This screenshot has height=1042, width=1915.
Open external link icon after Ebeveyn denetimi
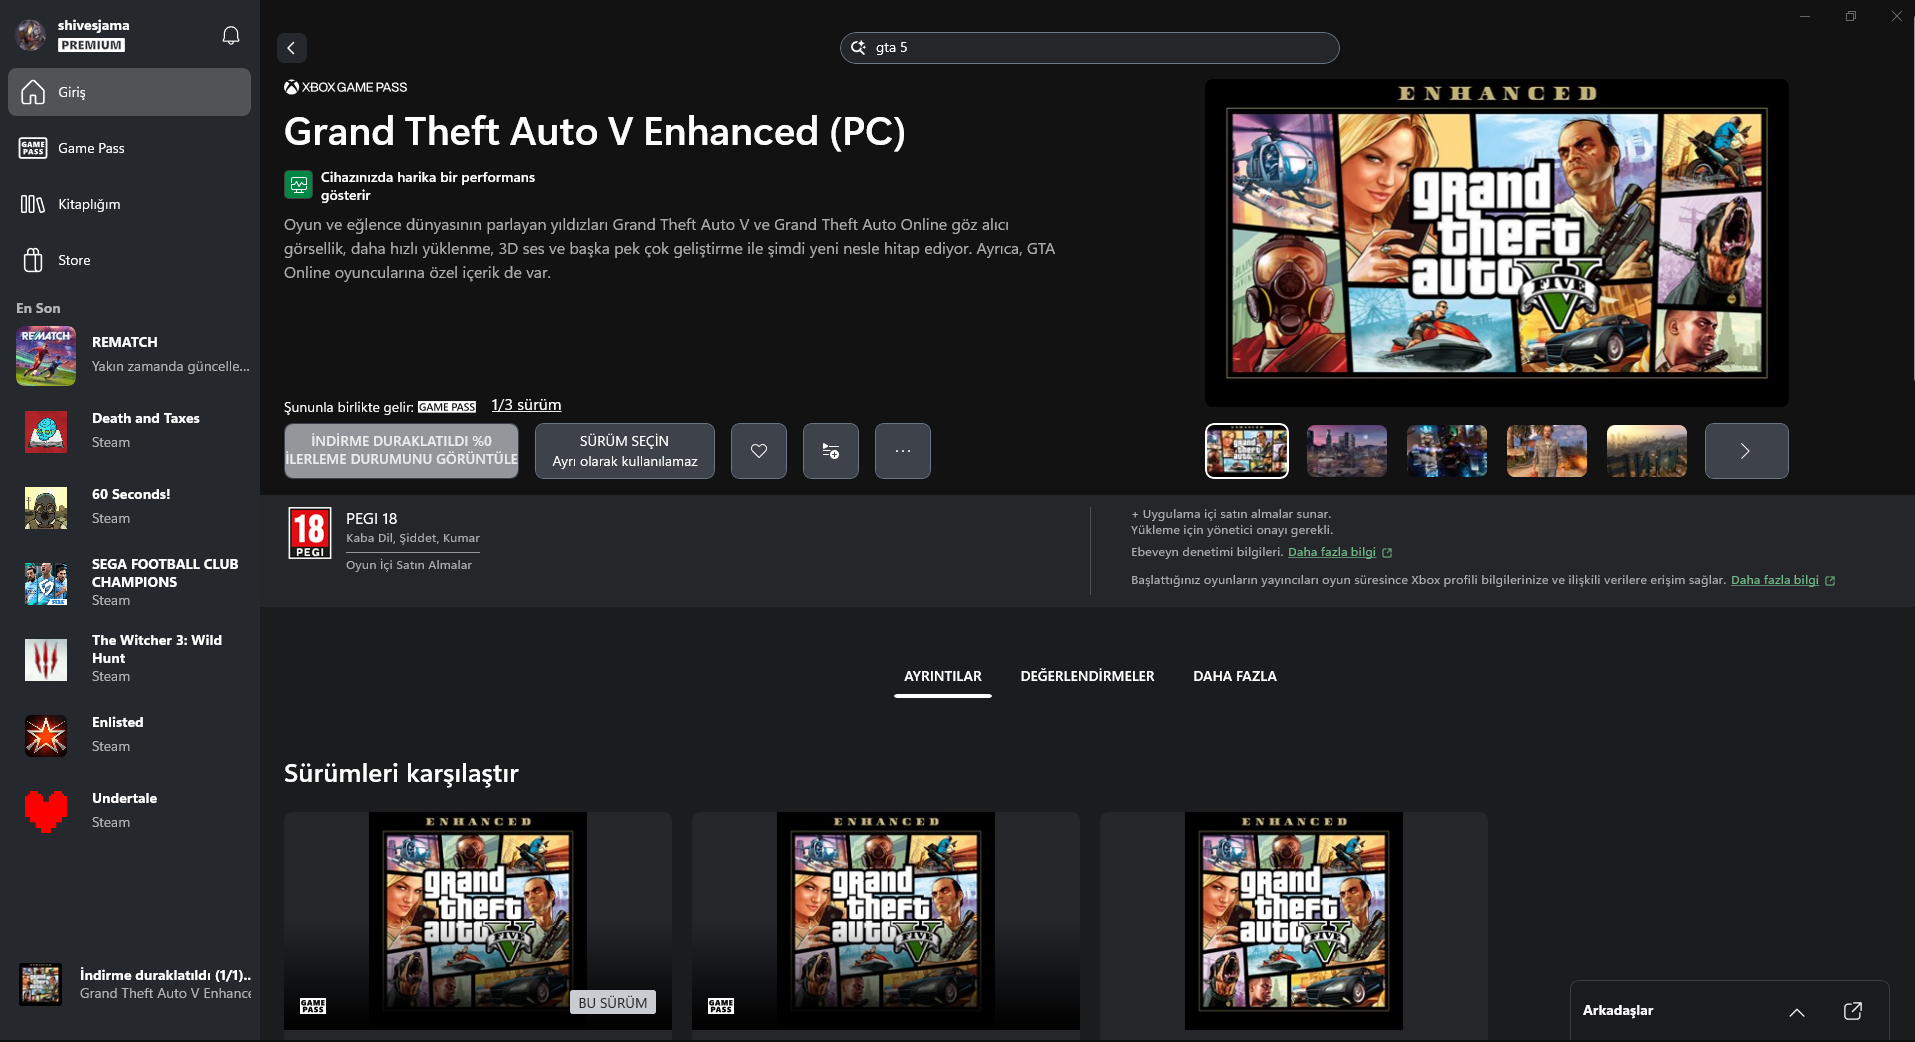1387,553
